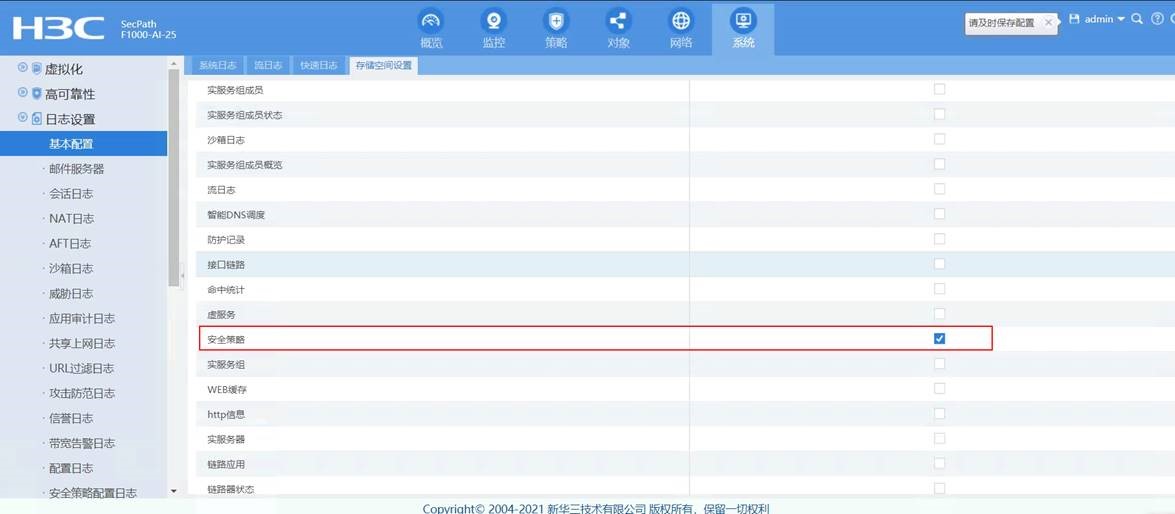Check the 实服务组 checkbox
The width and height of the screenshot is (1175, 514).
(939, 363)
